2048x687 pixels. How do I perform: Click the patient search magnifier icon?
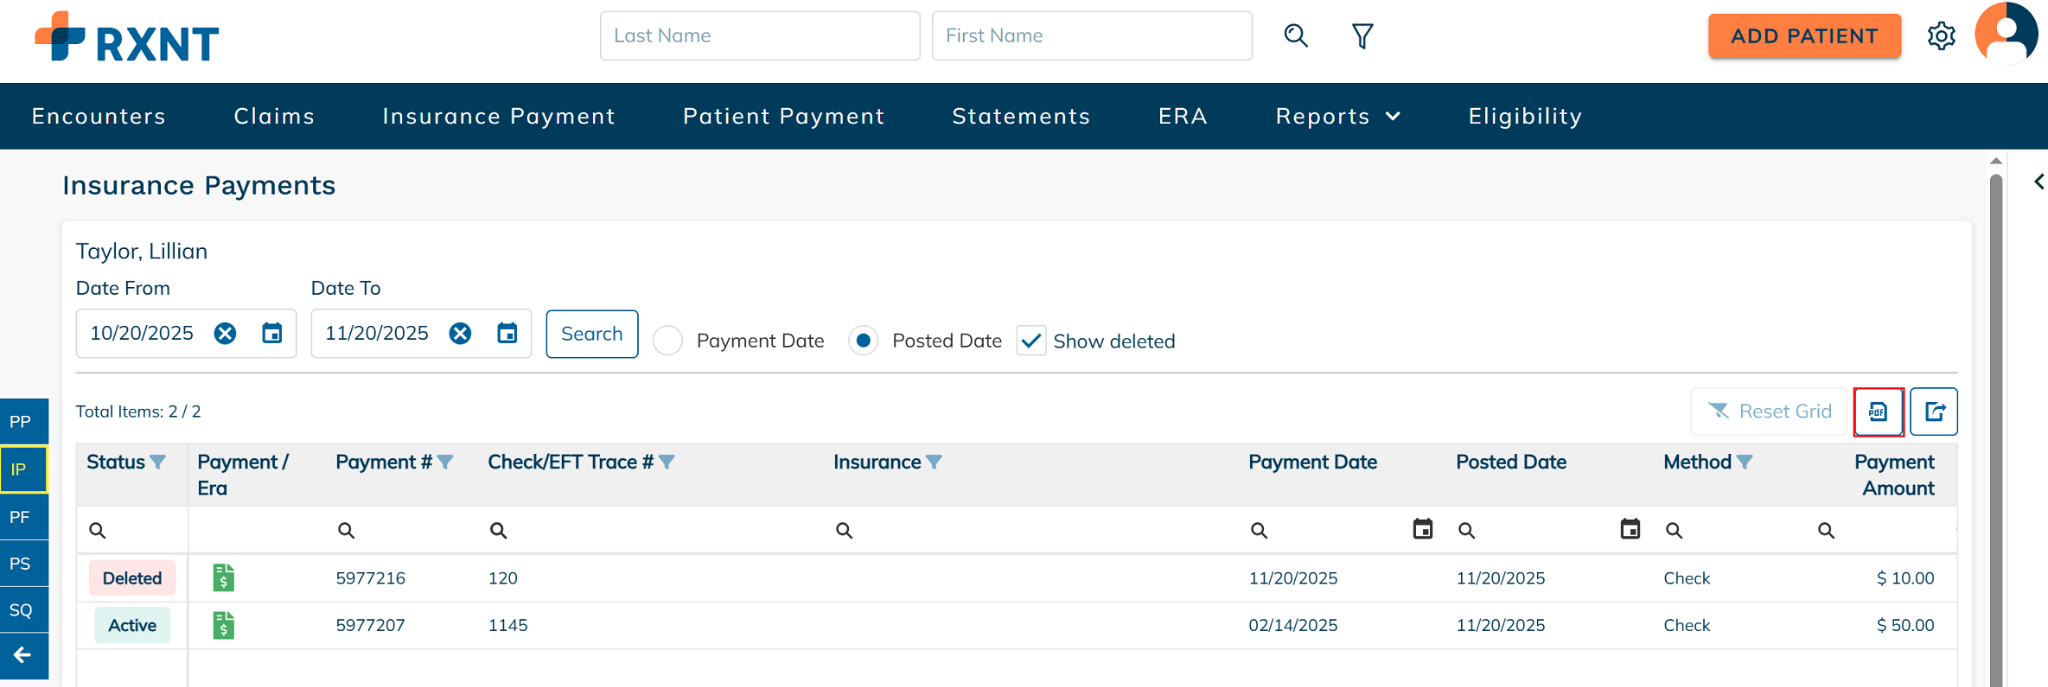[x=1296, y=36]
